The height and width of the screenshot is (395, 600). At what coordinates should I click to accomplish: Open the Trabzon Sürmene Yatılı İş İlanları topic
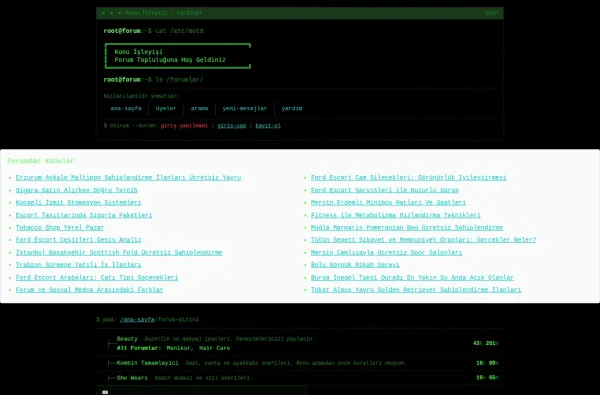pos(78,265)
